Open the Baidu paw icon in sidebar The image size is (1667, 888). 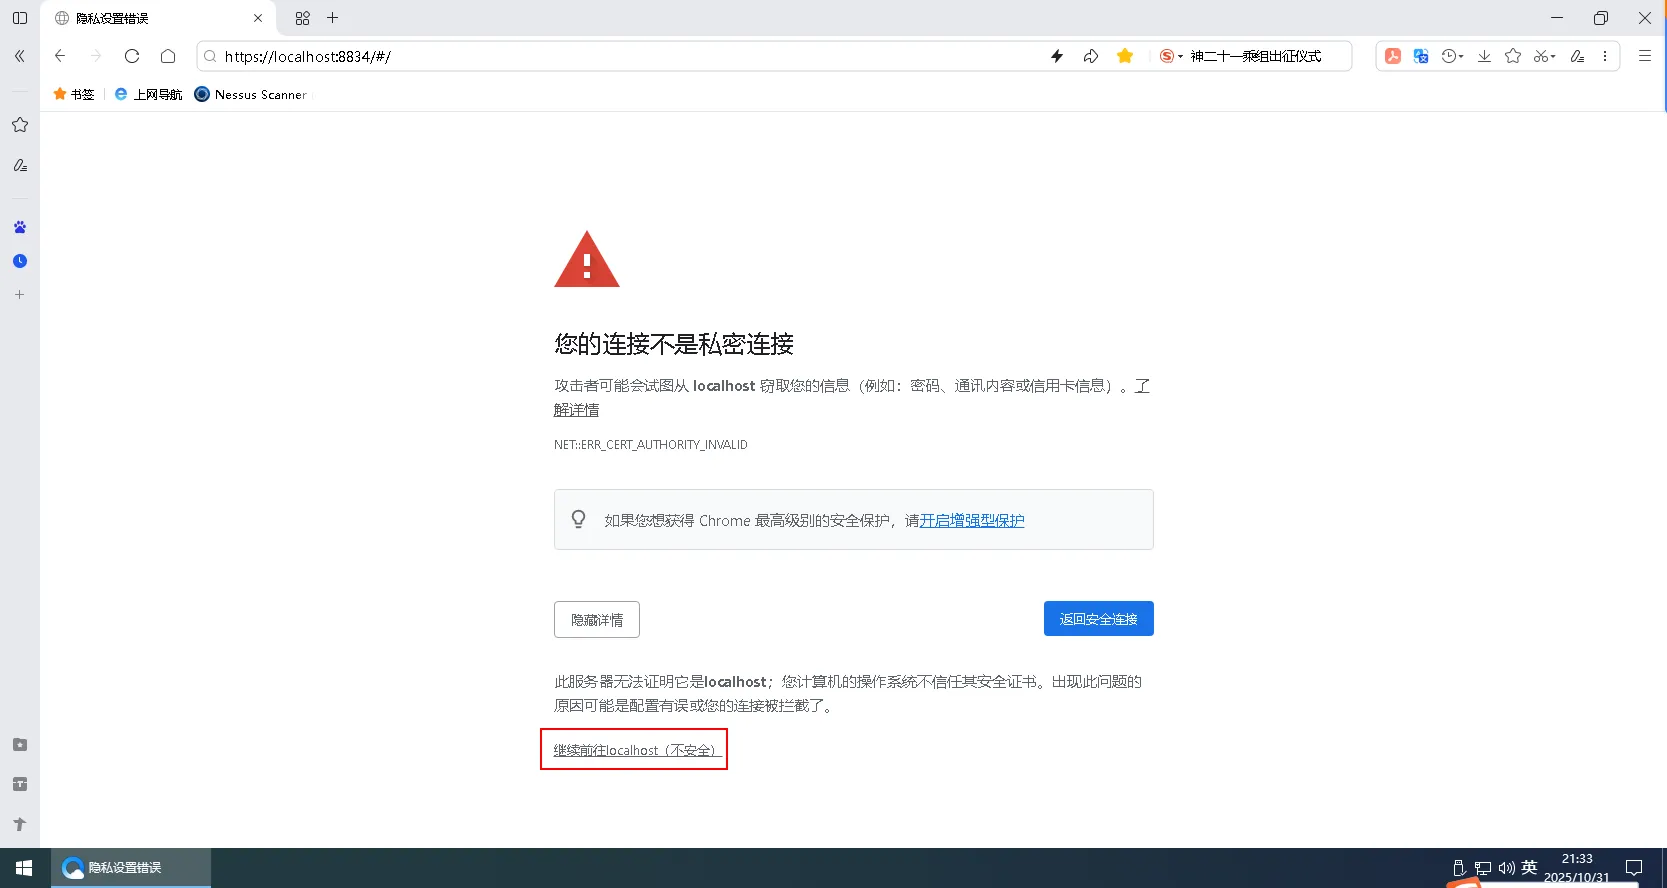20,227
